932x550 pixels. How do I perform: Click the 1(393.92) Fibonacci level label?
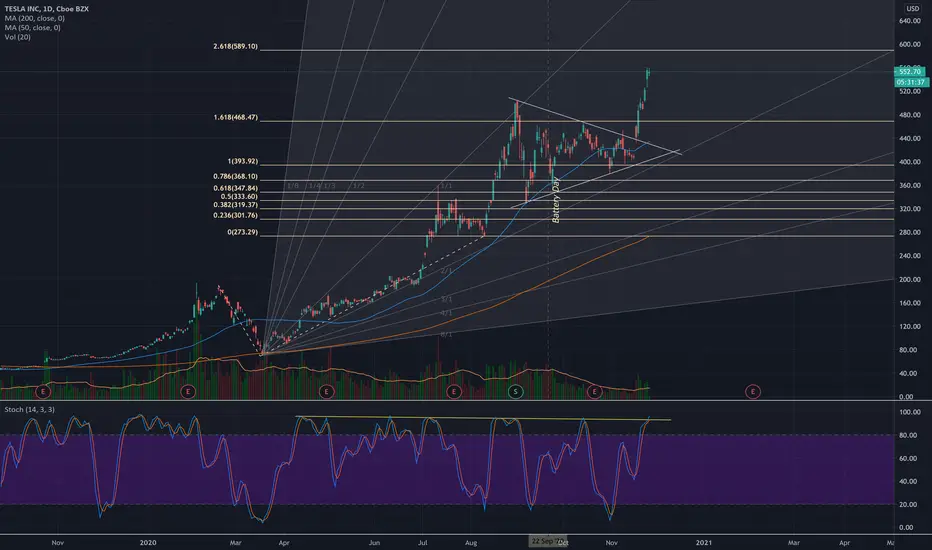[243, 162]
